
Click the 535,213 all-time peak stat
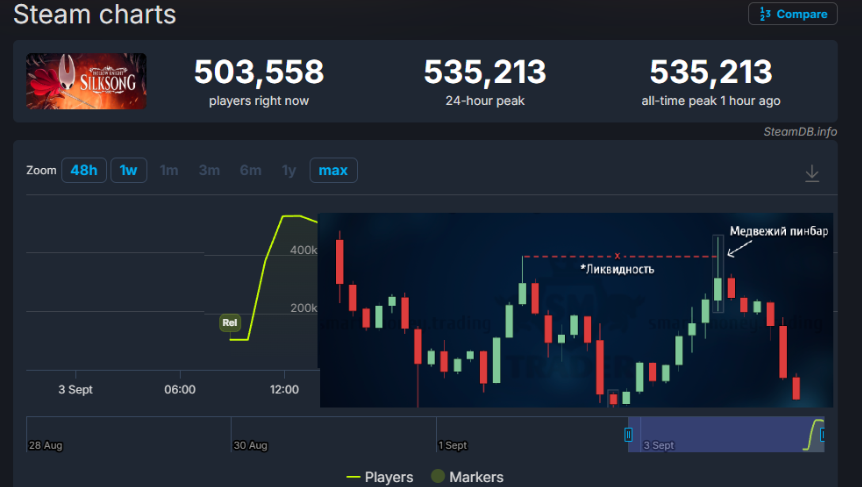[x=710, y=72]
